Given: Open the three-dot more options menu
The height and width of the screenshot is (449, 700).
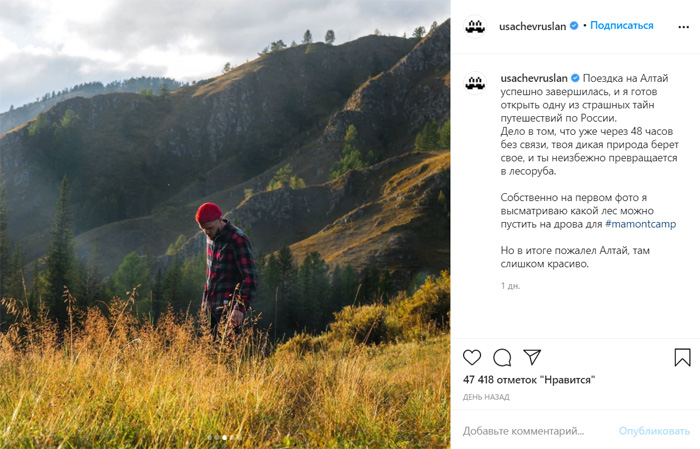Looking at the screenshot, I should 683,27.
